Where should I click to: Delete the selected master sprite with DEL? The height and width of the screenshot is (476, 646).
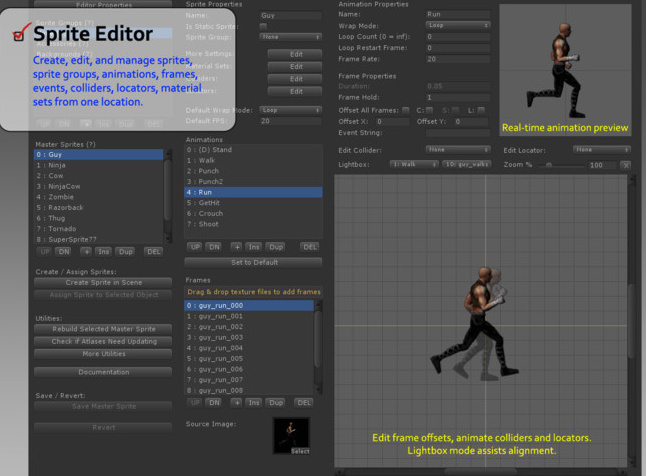153,251
